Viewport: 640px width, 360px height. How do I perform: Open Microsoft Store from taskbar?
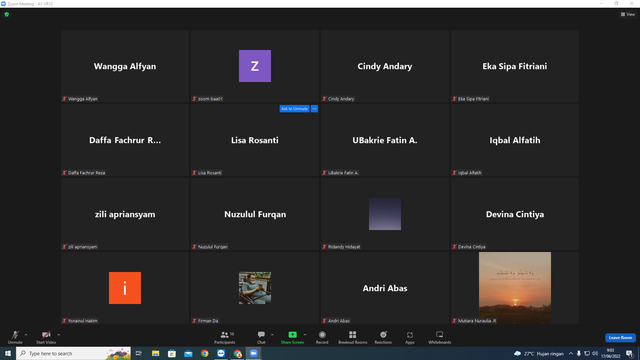pos(172,353)
